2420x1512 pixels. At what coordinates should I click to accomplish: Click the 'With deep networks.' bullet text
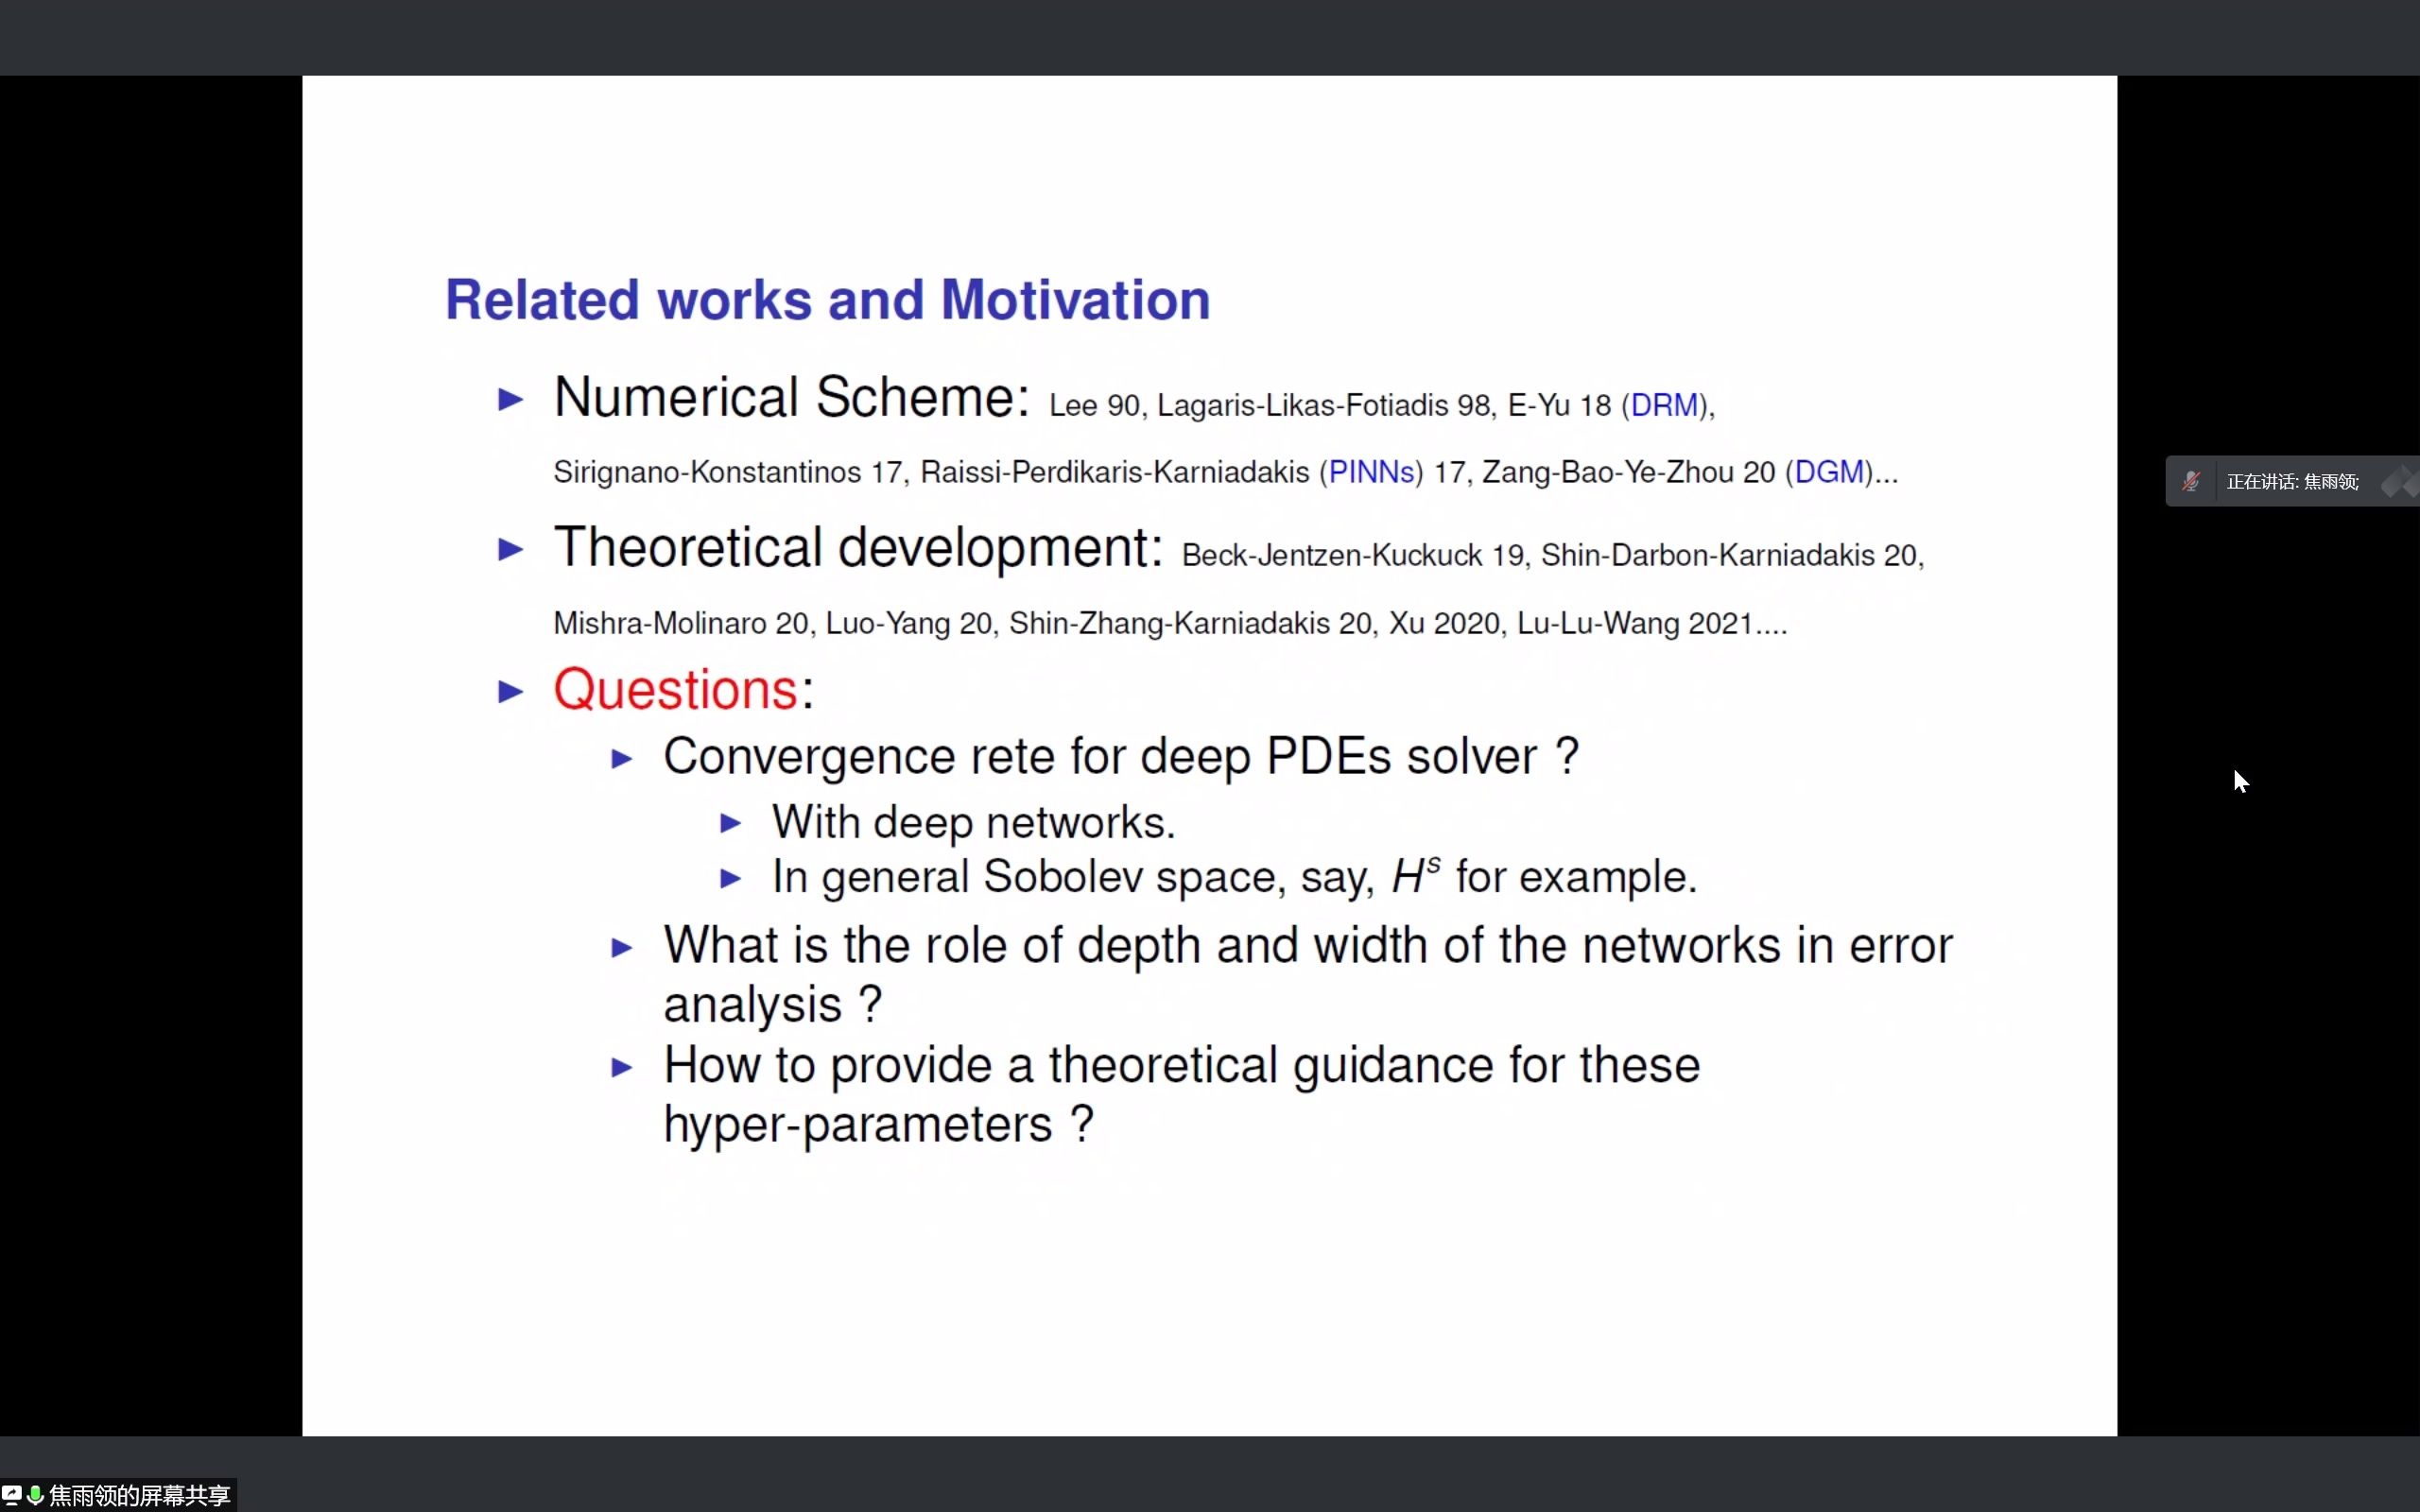point(973,823)
